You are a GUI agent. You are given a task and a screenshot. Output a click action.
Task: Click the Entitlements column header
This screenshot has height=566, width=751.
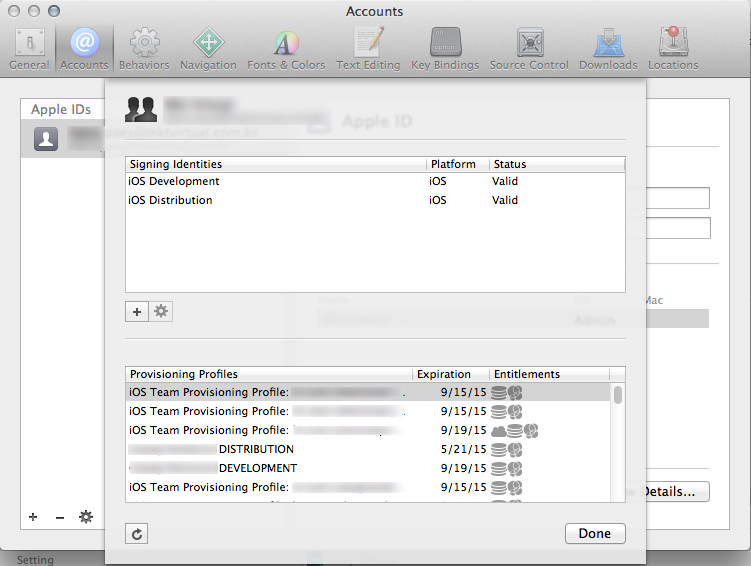click(x=549, y=374)
